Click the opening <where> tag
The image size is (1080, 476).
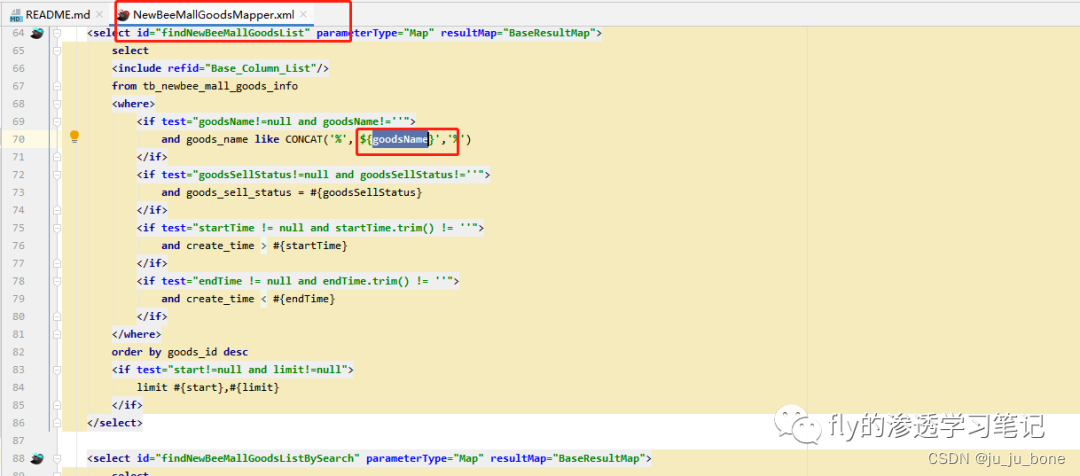134,104
